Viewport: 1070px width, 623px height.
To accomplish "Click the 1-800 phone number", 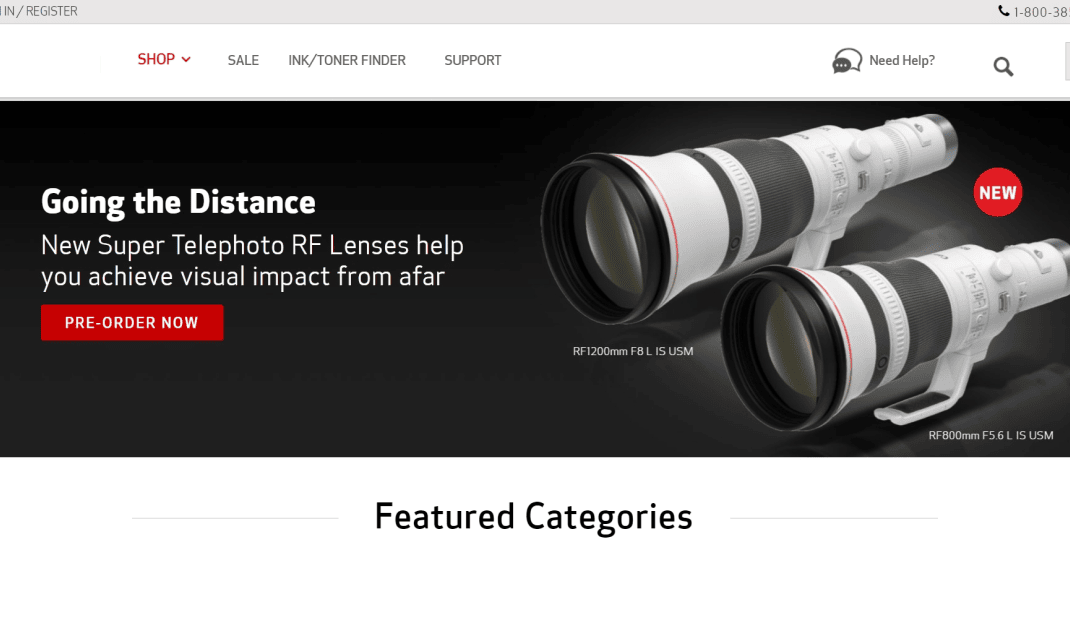I will tap(1041, 12).
